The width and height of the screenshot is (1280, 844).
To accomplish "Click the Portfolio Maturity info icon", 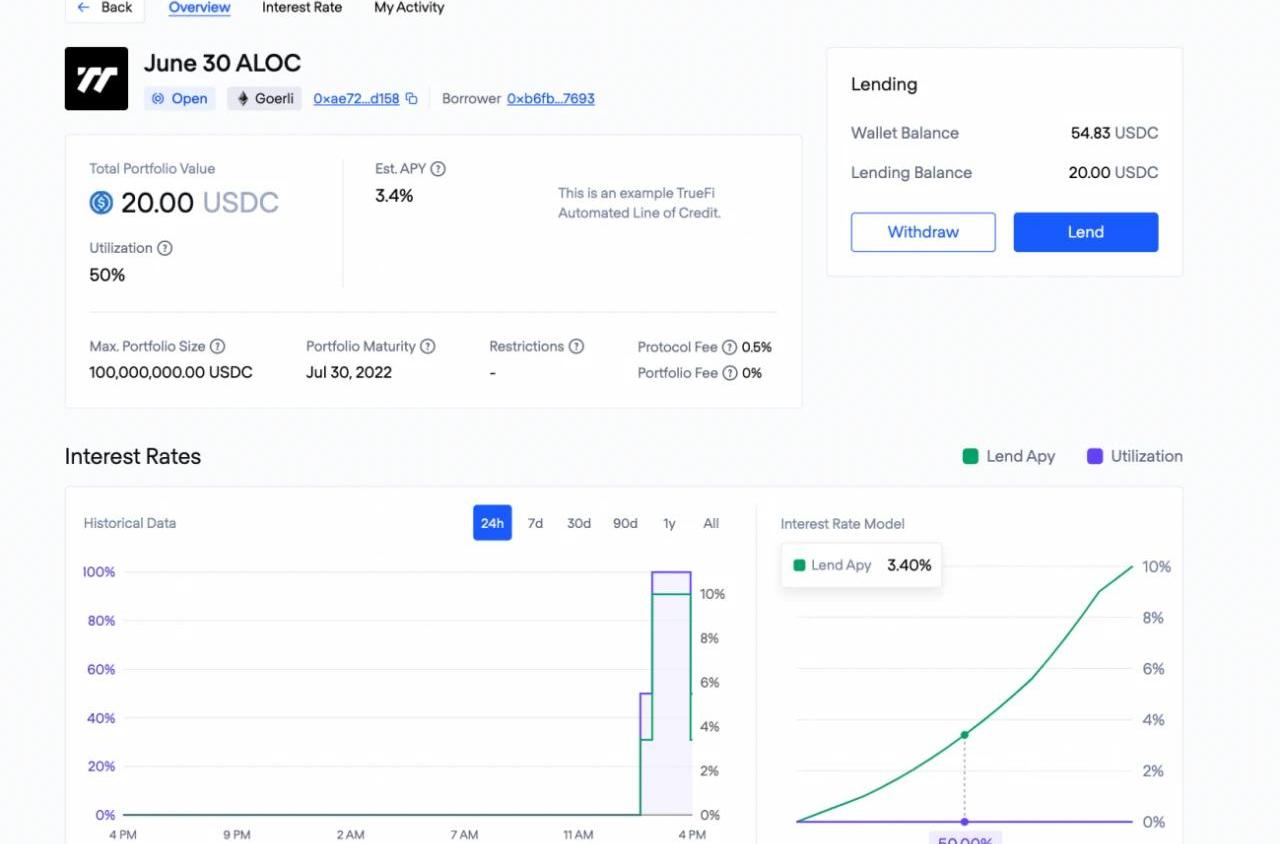I will [428, 346].
